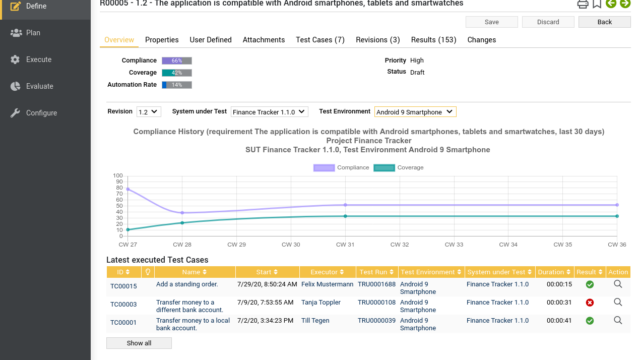This screenshot has height=360, width=640.
Task: Open test run TRU0001688
Action: (x=377, y=284)
